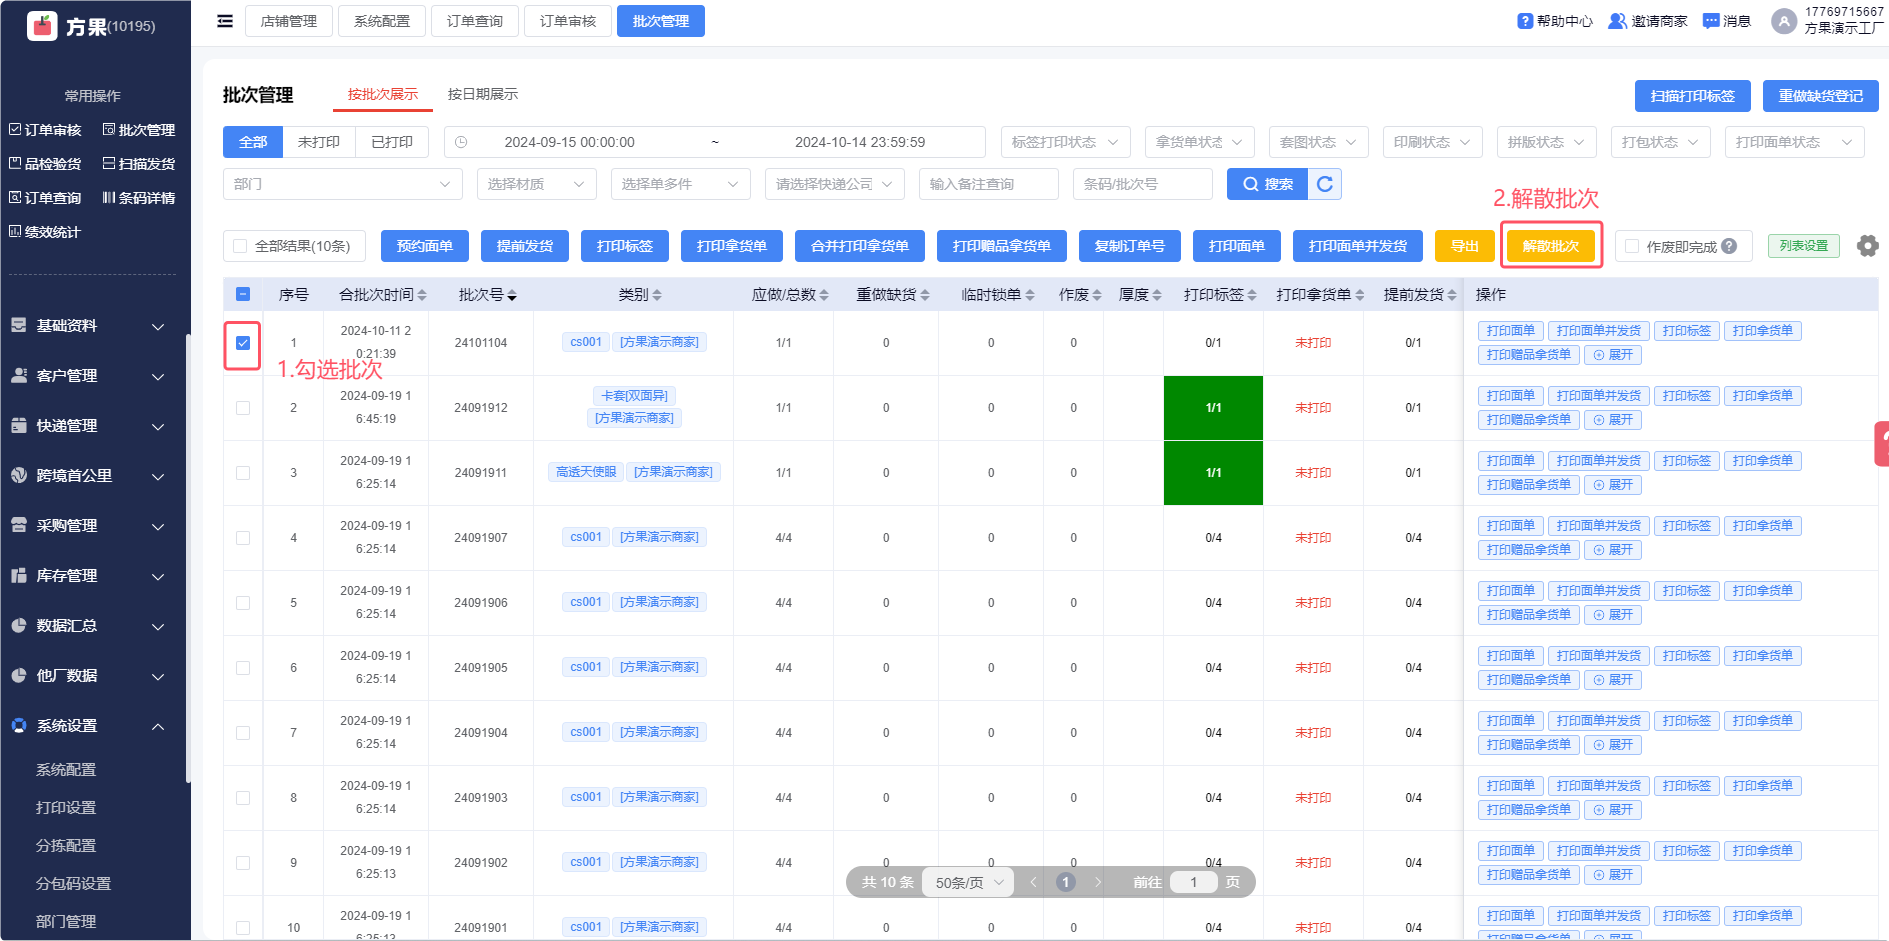Click the 扫描打印标签 button
Screen dimensions: 1889x941
click(1692, 96)
